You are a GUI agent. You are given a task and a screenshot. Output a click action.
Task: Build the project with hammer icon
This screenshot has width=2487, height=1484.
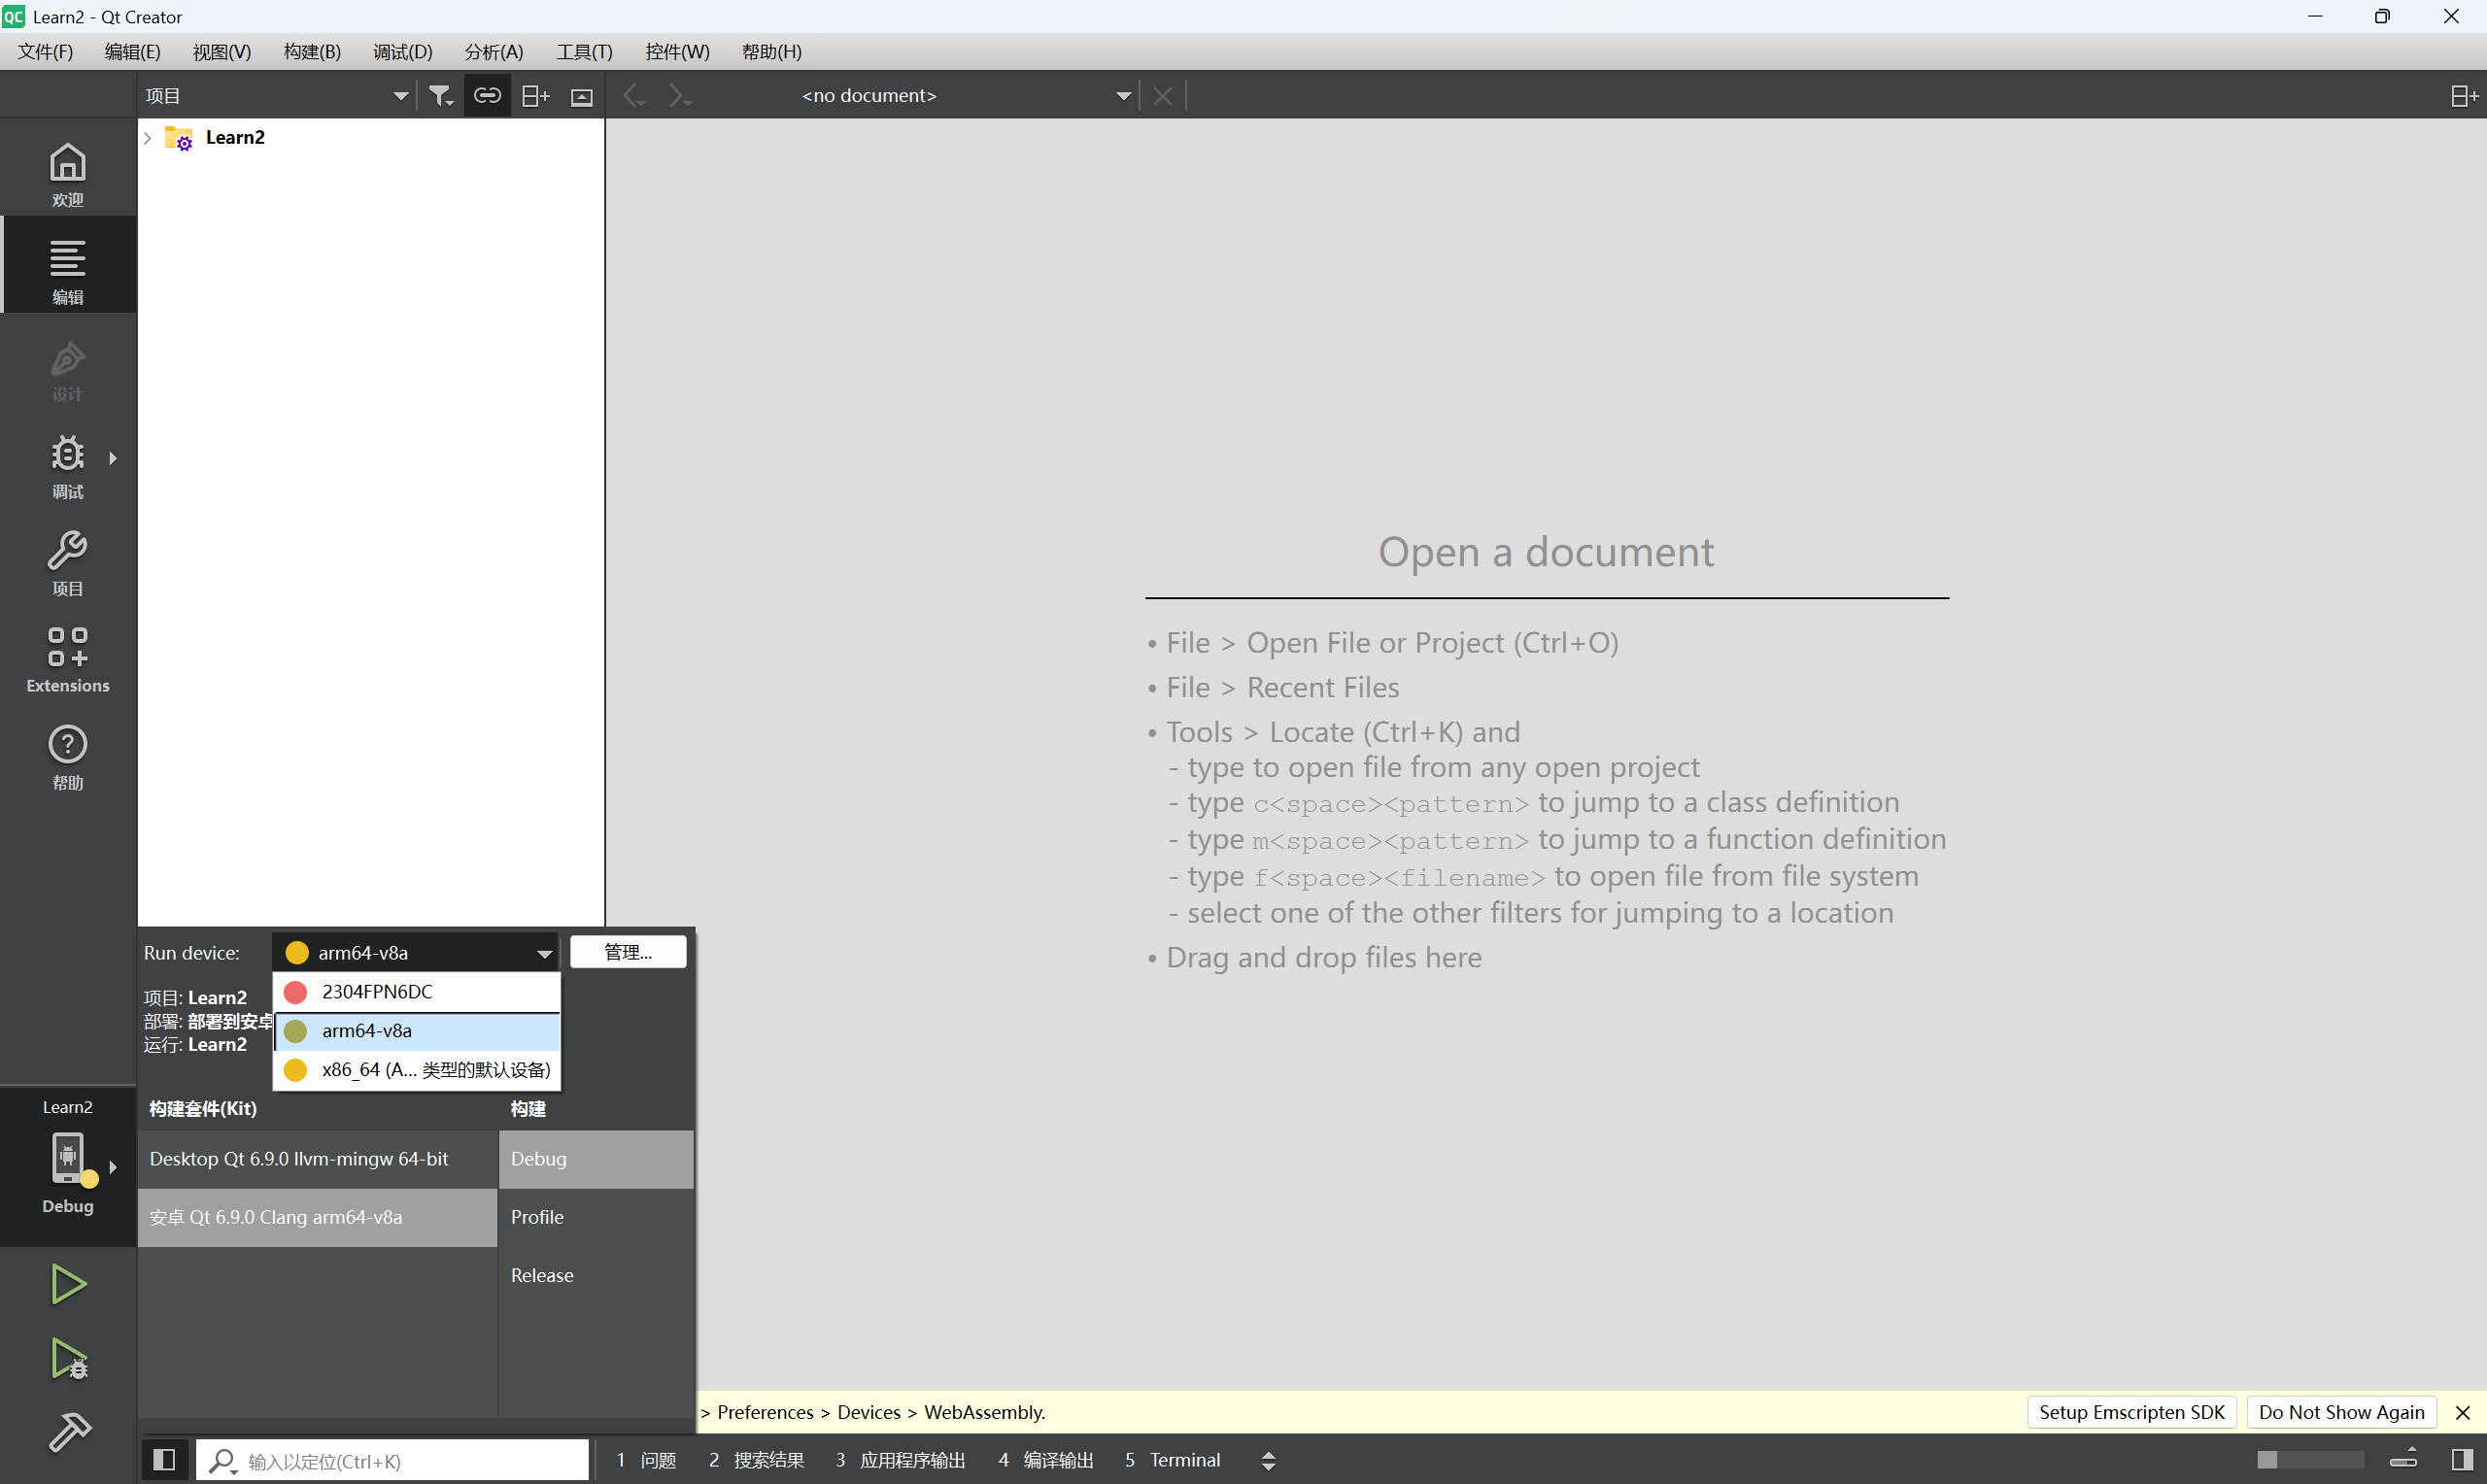pyautogui.click(x=68, y=1432)
